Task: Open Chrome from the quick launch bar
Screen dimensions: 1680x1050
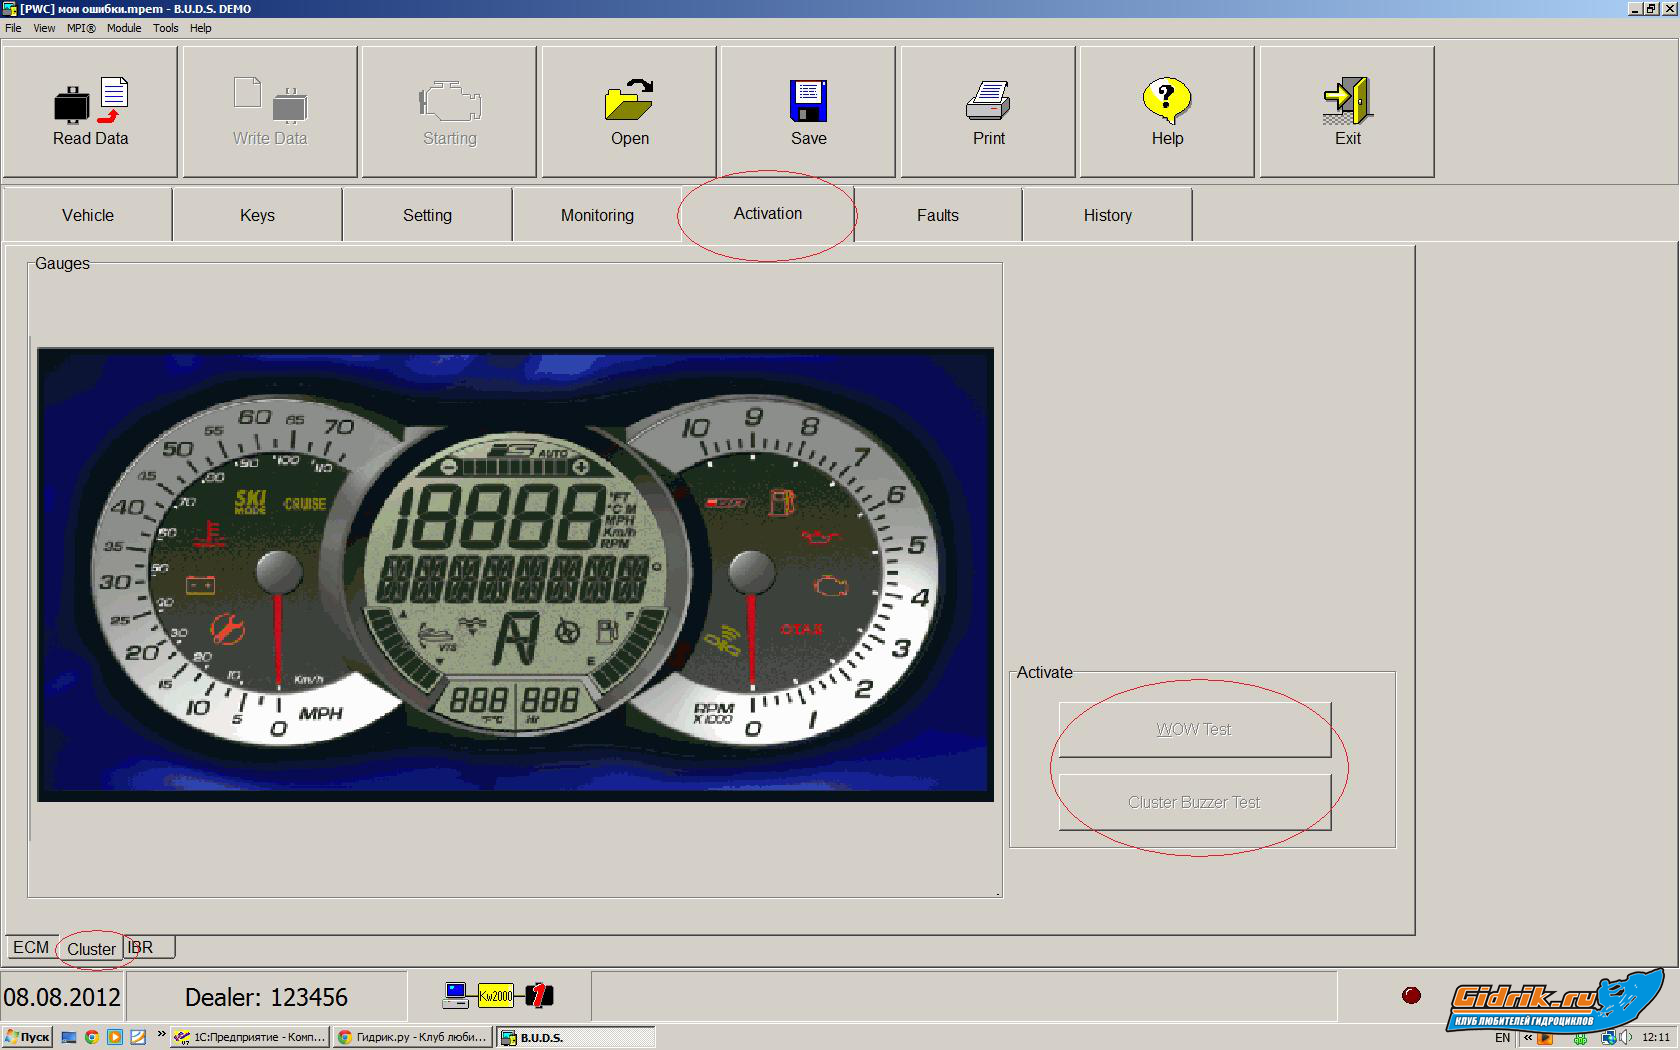Action: 92,1037
